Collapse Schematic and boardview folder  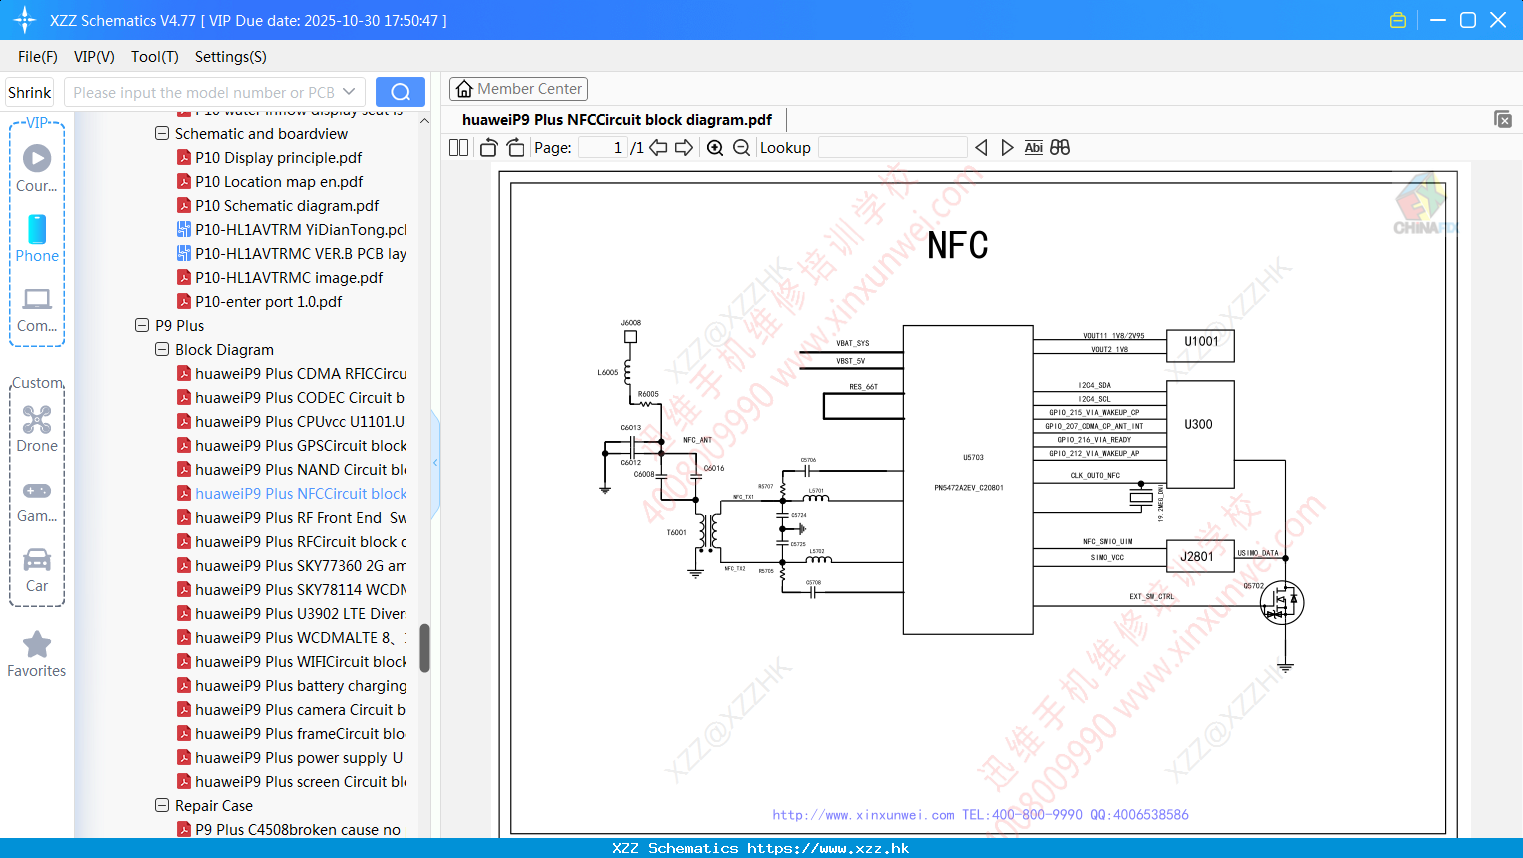tap(162, 133)
